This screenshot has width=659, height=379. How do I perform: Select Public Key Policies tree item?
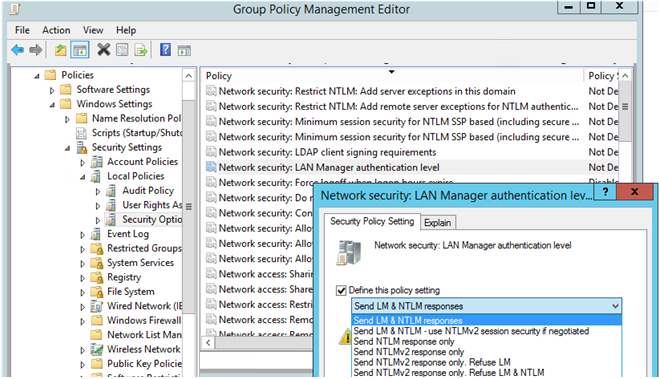point(144,364)
